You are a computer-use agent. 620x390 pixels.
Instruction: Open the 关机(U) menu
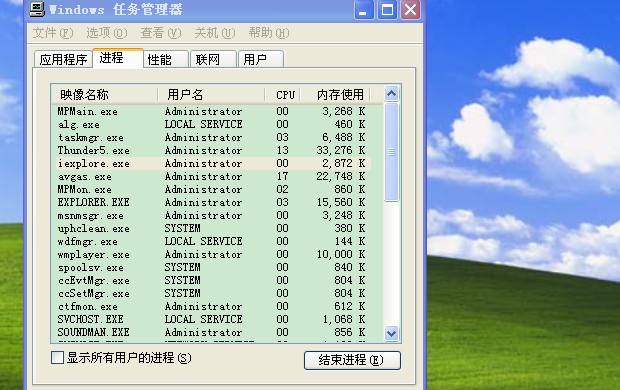[215, 33]
